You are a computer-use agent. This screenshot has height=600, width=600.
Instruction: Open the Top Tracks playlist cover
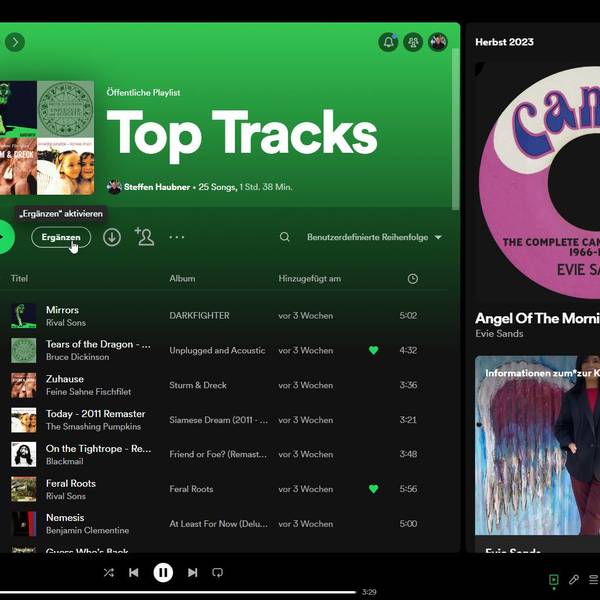pyautogui.click(x=47, y=138)
